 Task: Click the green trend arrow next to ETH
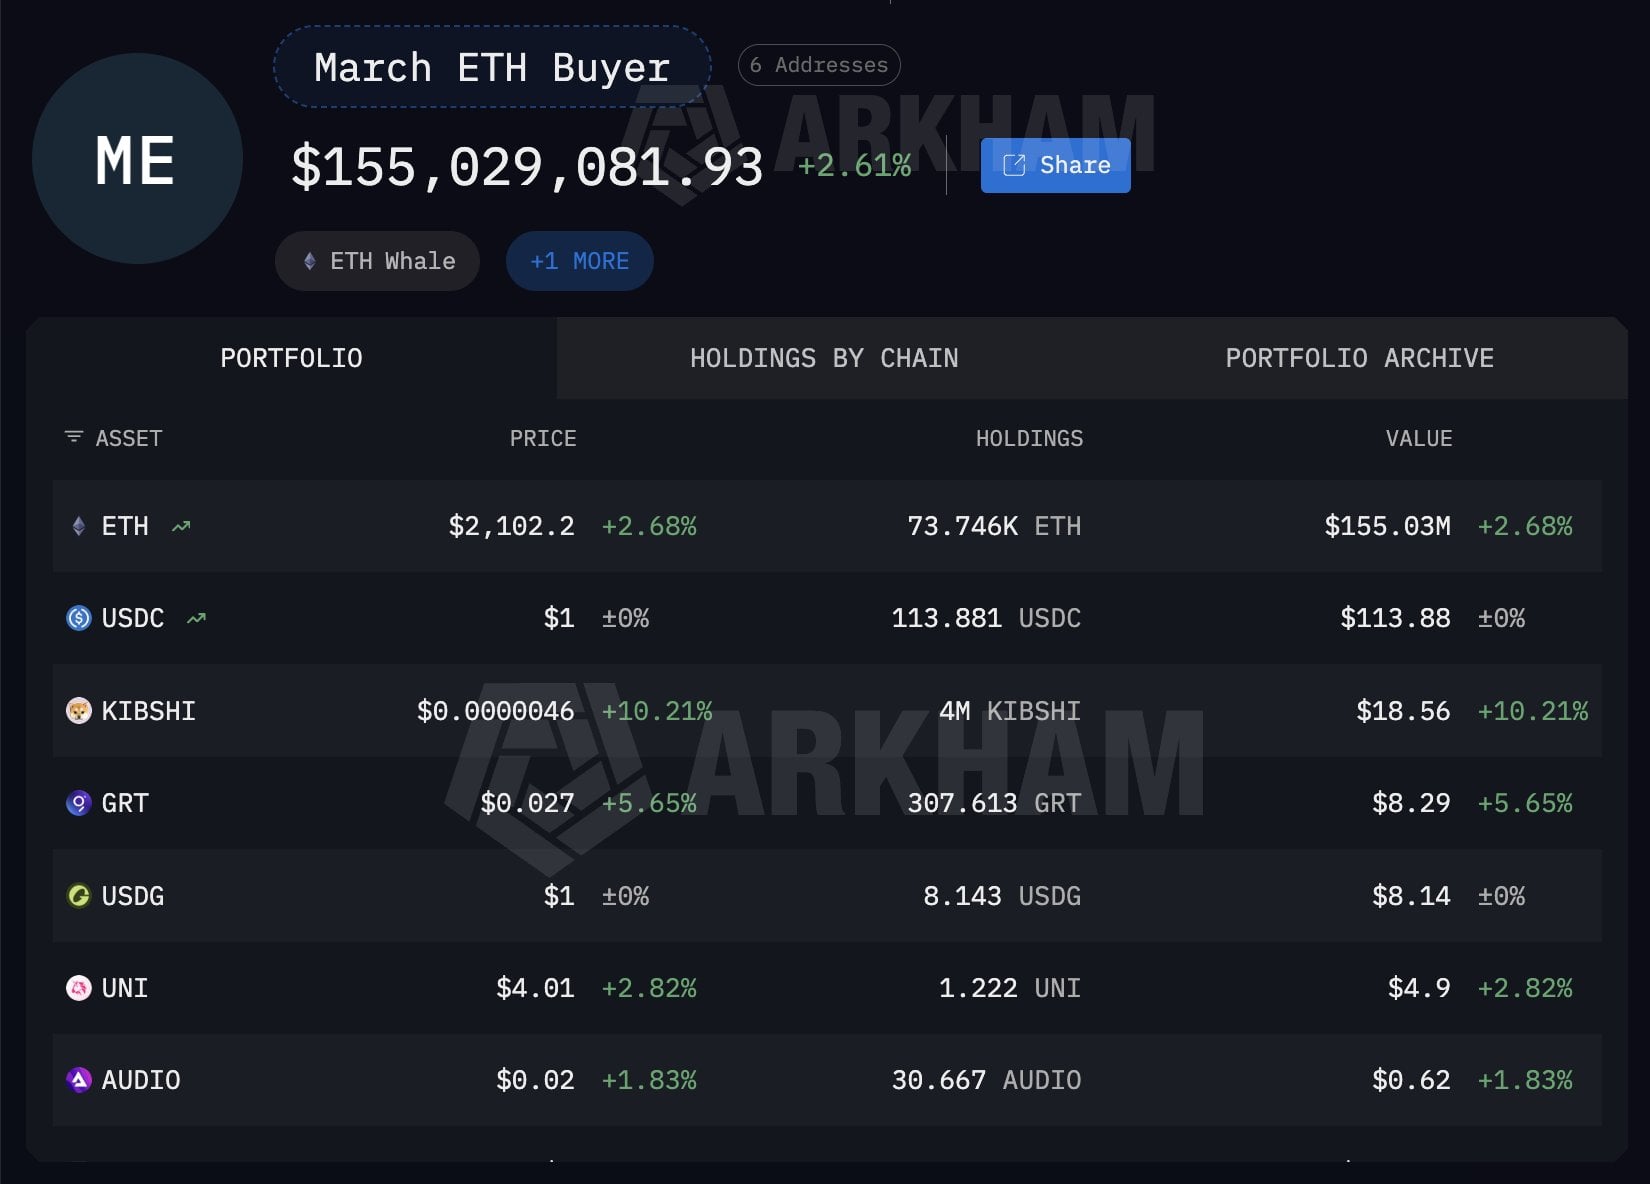tap(181, 524)
